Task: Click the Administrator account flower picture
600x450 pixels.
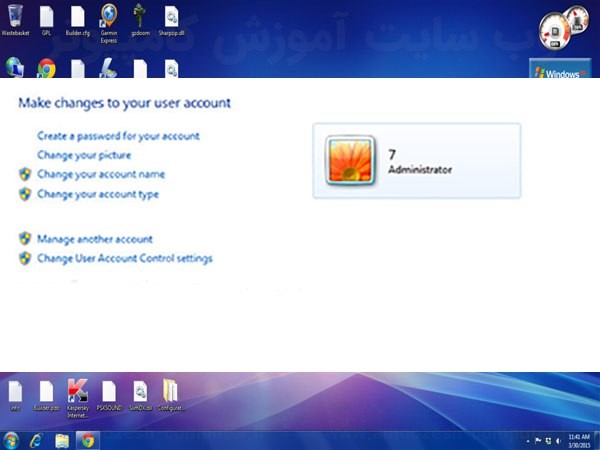Action: [x=350, y=161]
